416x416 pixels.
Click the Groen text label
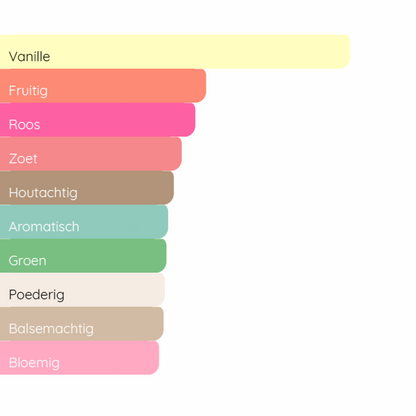27,261
